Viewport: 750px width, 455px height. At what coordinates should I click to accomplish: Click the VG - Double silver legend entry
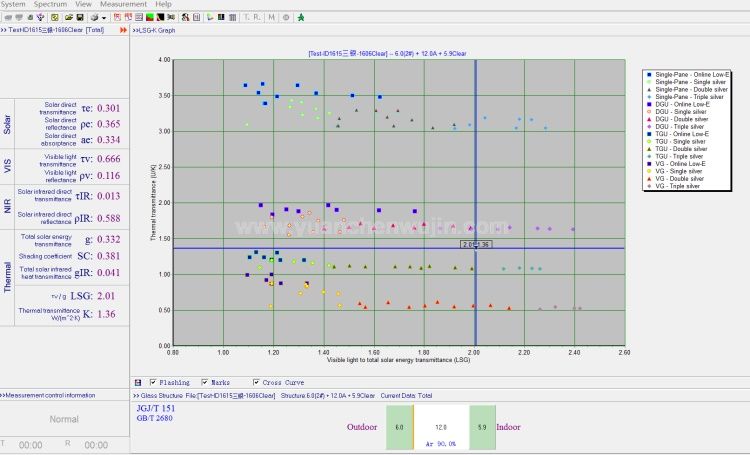coord(676,178)
